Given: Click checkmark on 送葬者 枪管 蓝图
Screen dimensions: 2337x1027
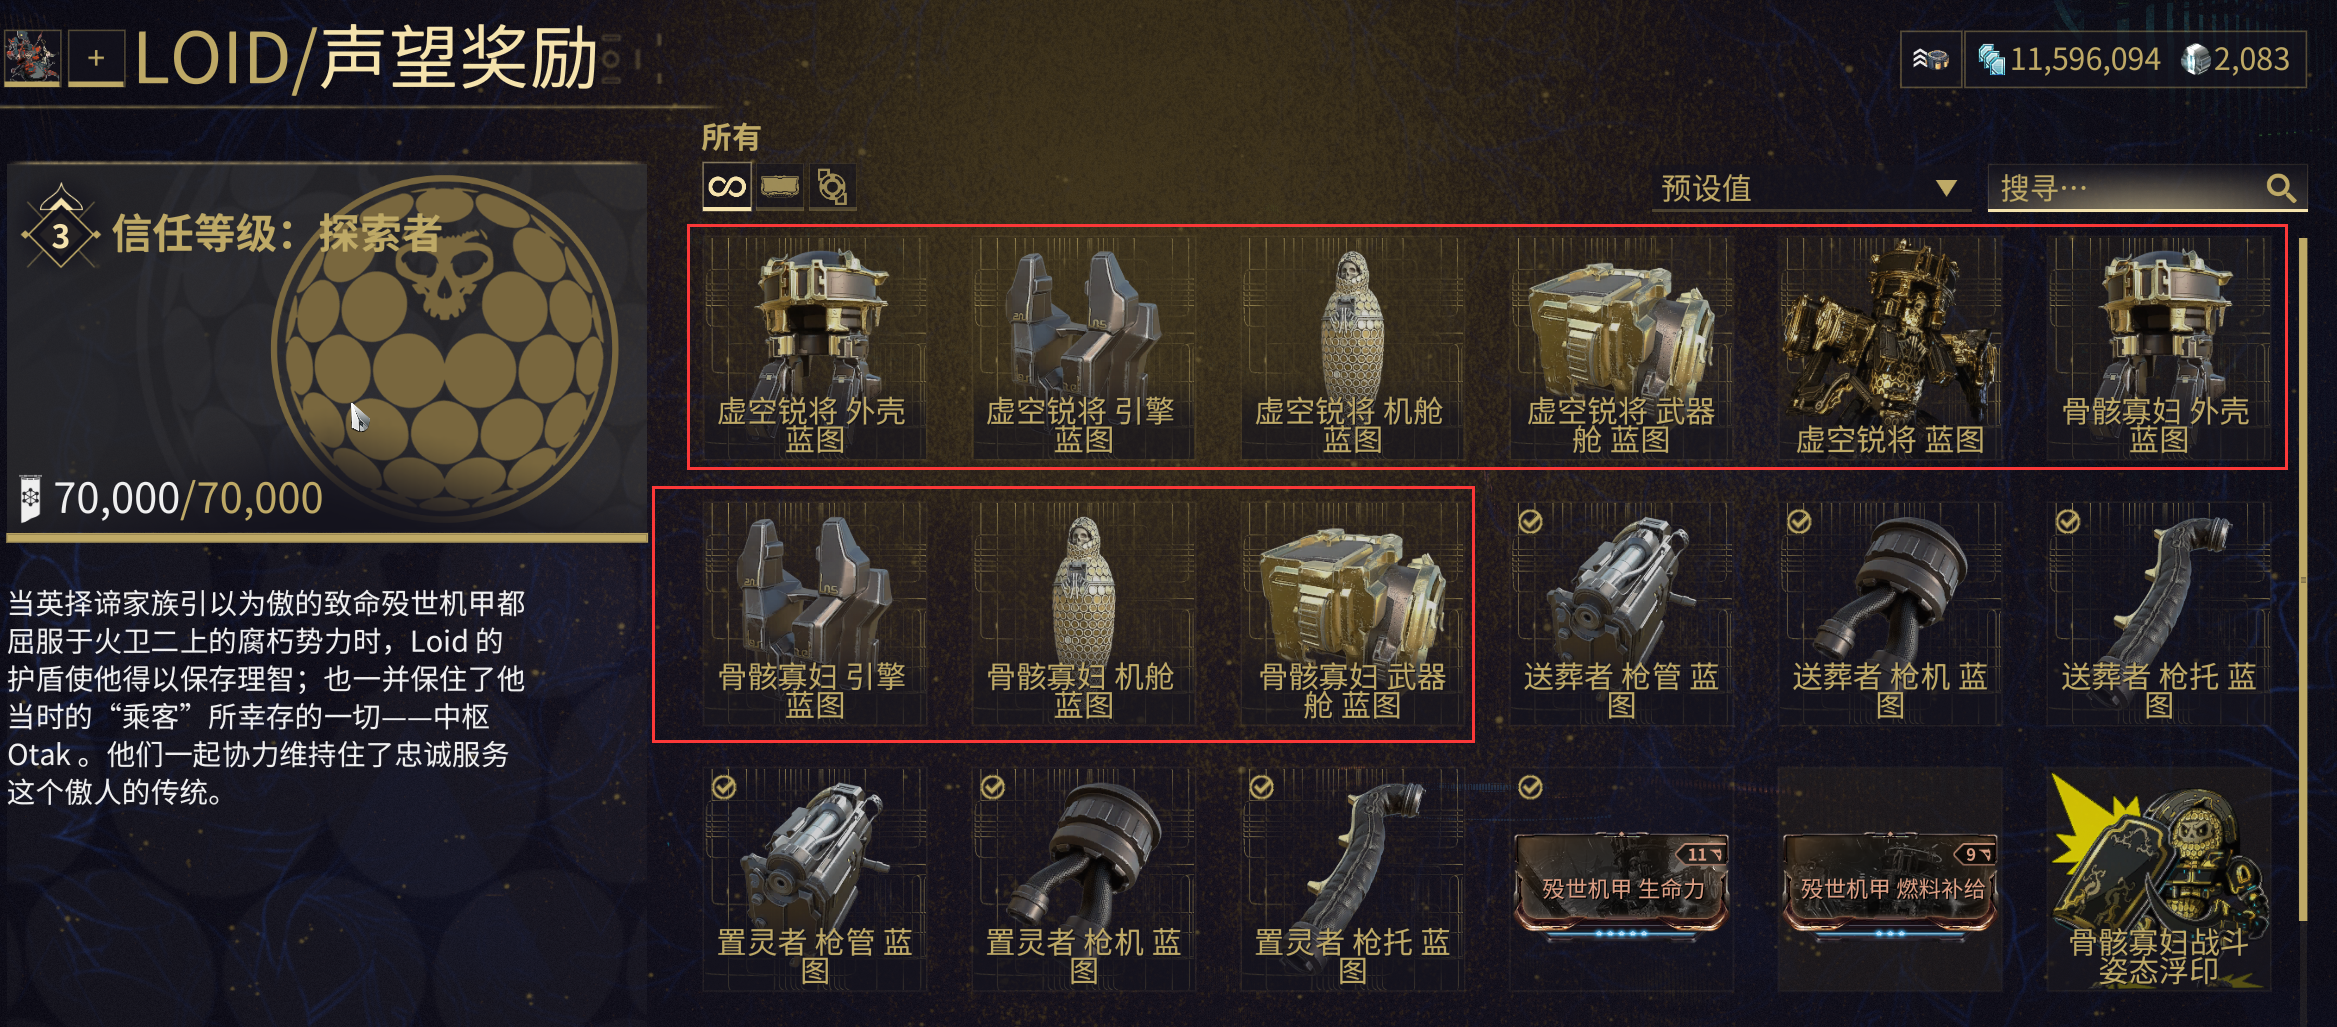Looking at the screenshot, I should pos(1530,521).
